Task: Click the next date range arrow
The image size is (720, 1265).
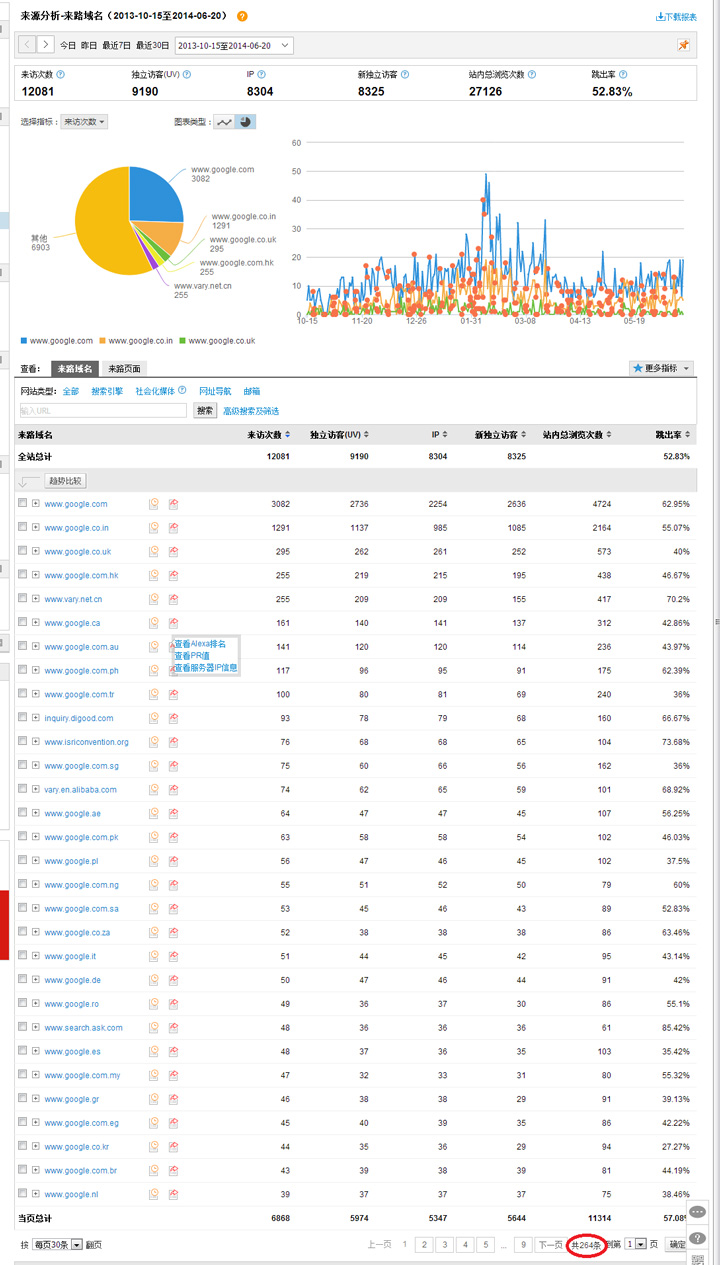Action: click(x=46, y=45)
